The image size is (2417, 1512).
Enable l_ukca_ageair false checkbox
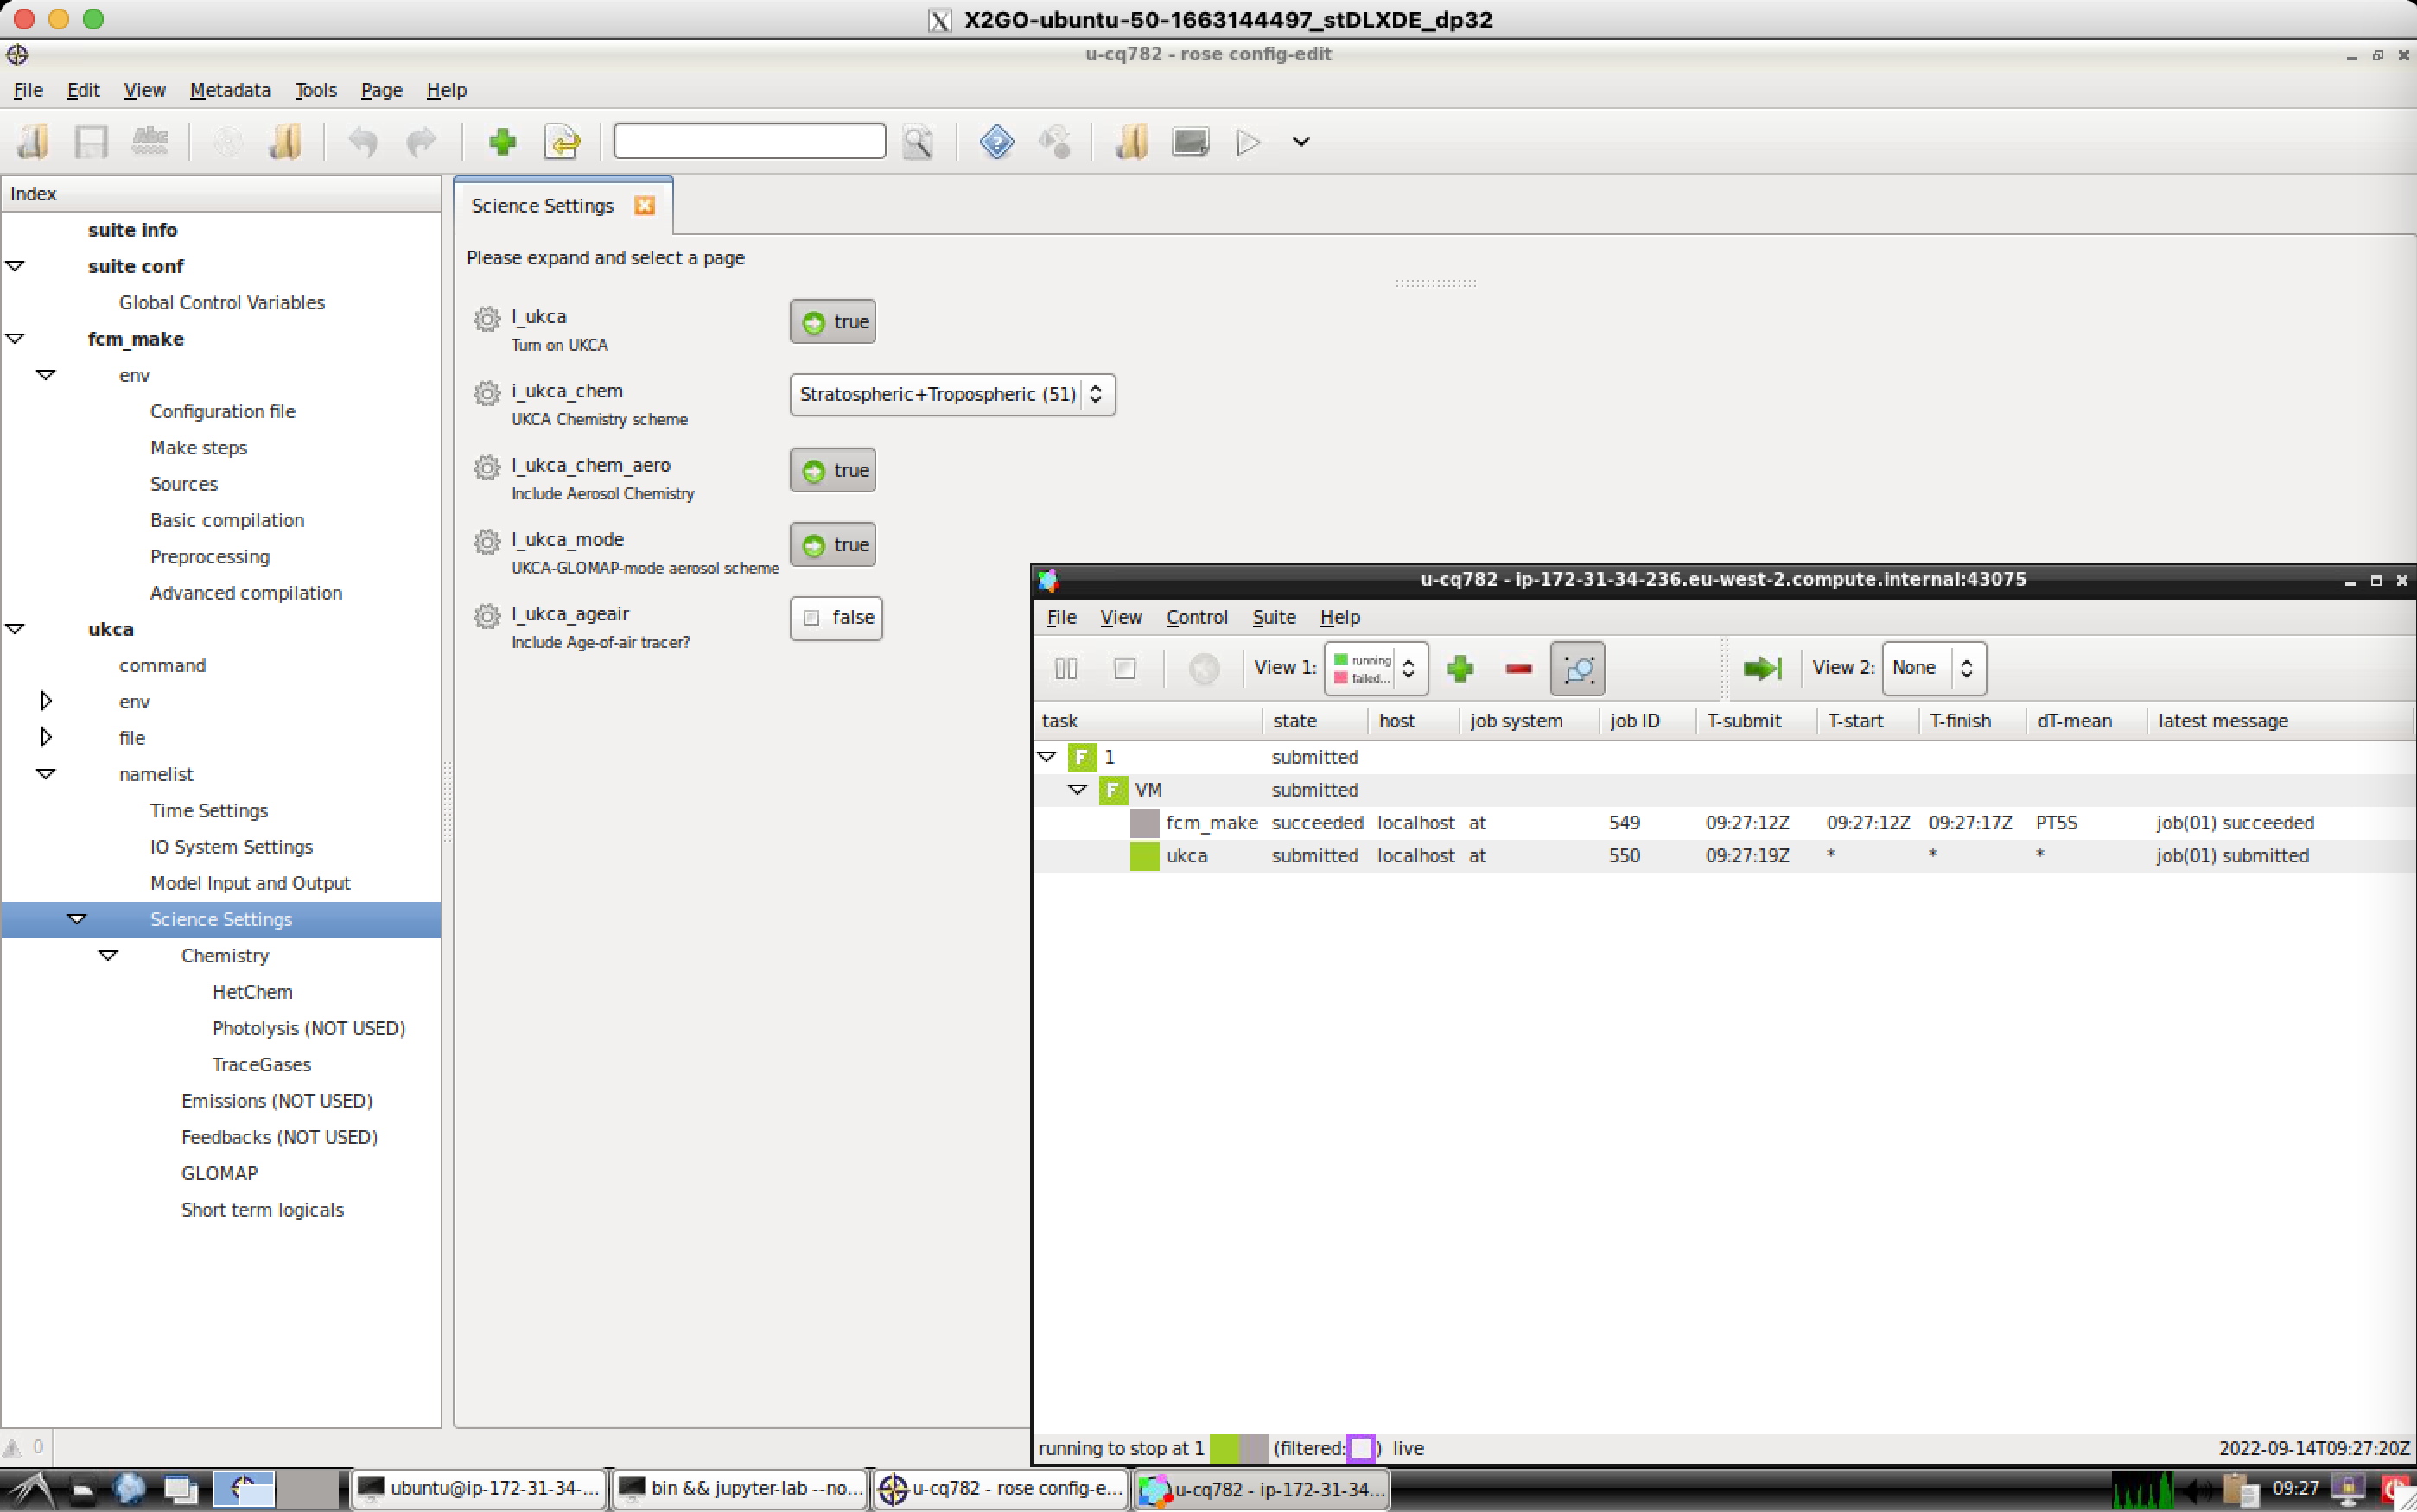836,618
